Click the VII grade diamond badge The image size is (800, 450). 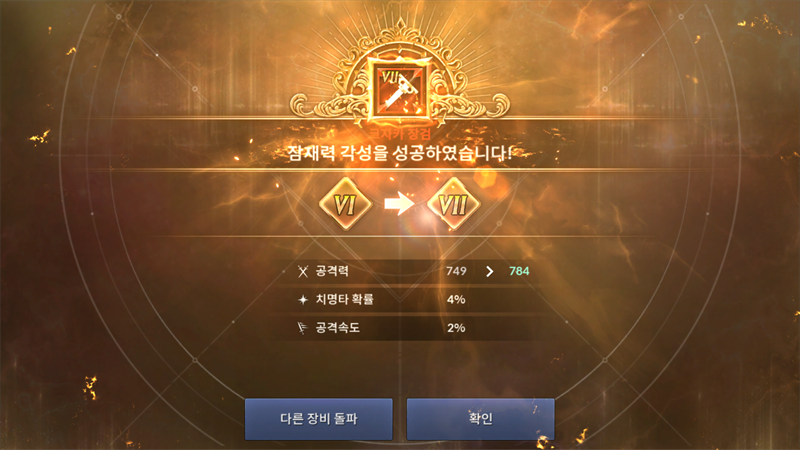[x=453, y=204]
